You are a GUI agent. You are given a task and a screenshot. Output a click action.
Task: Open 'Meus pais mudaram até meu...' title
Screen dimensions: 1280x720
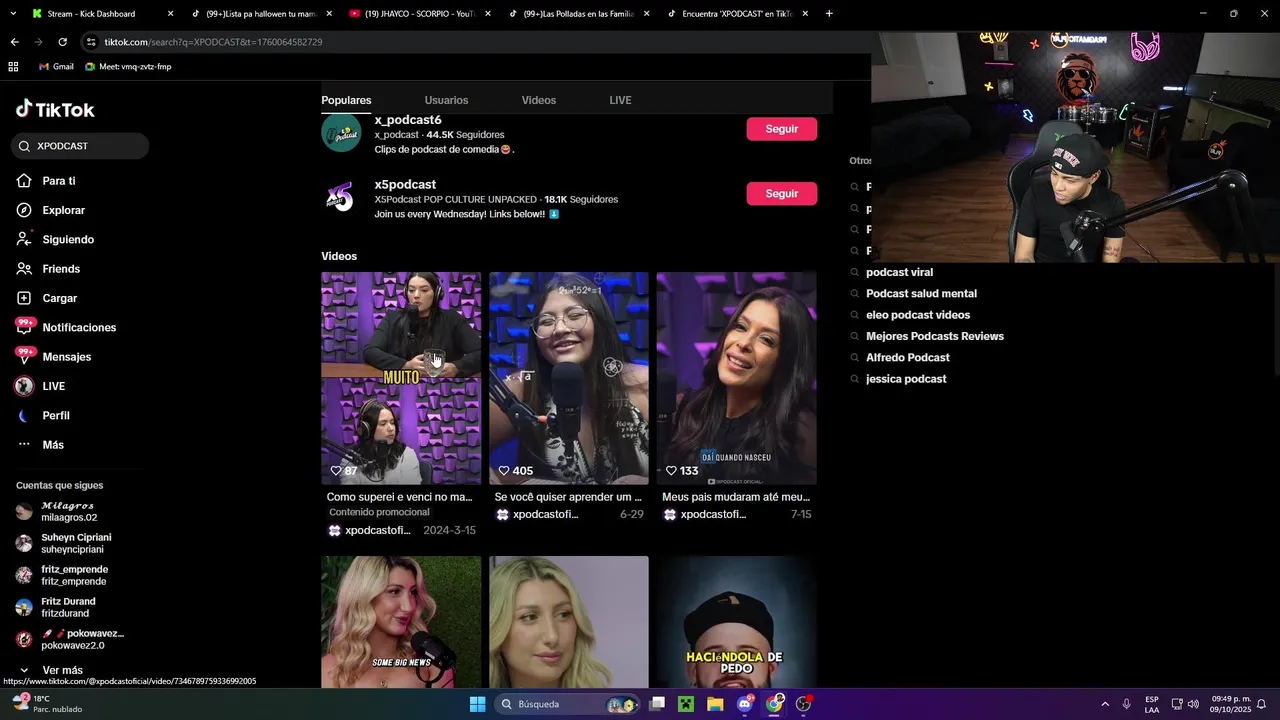(x=736, y=497)
